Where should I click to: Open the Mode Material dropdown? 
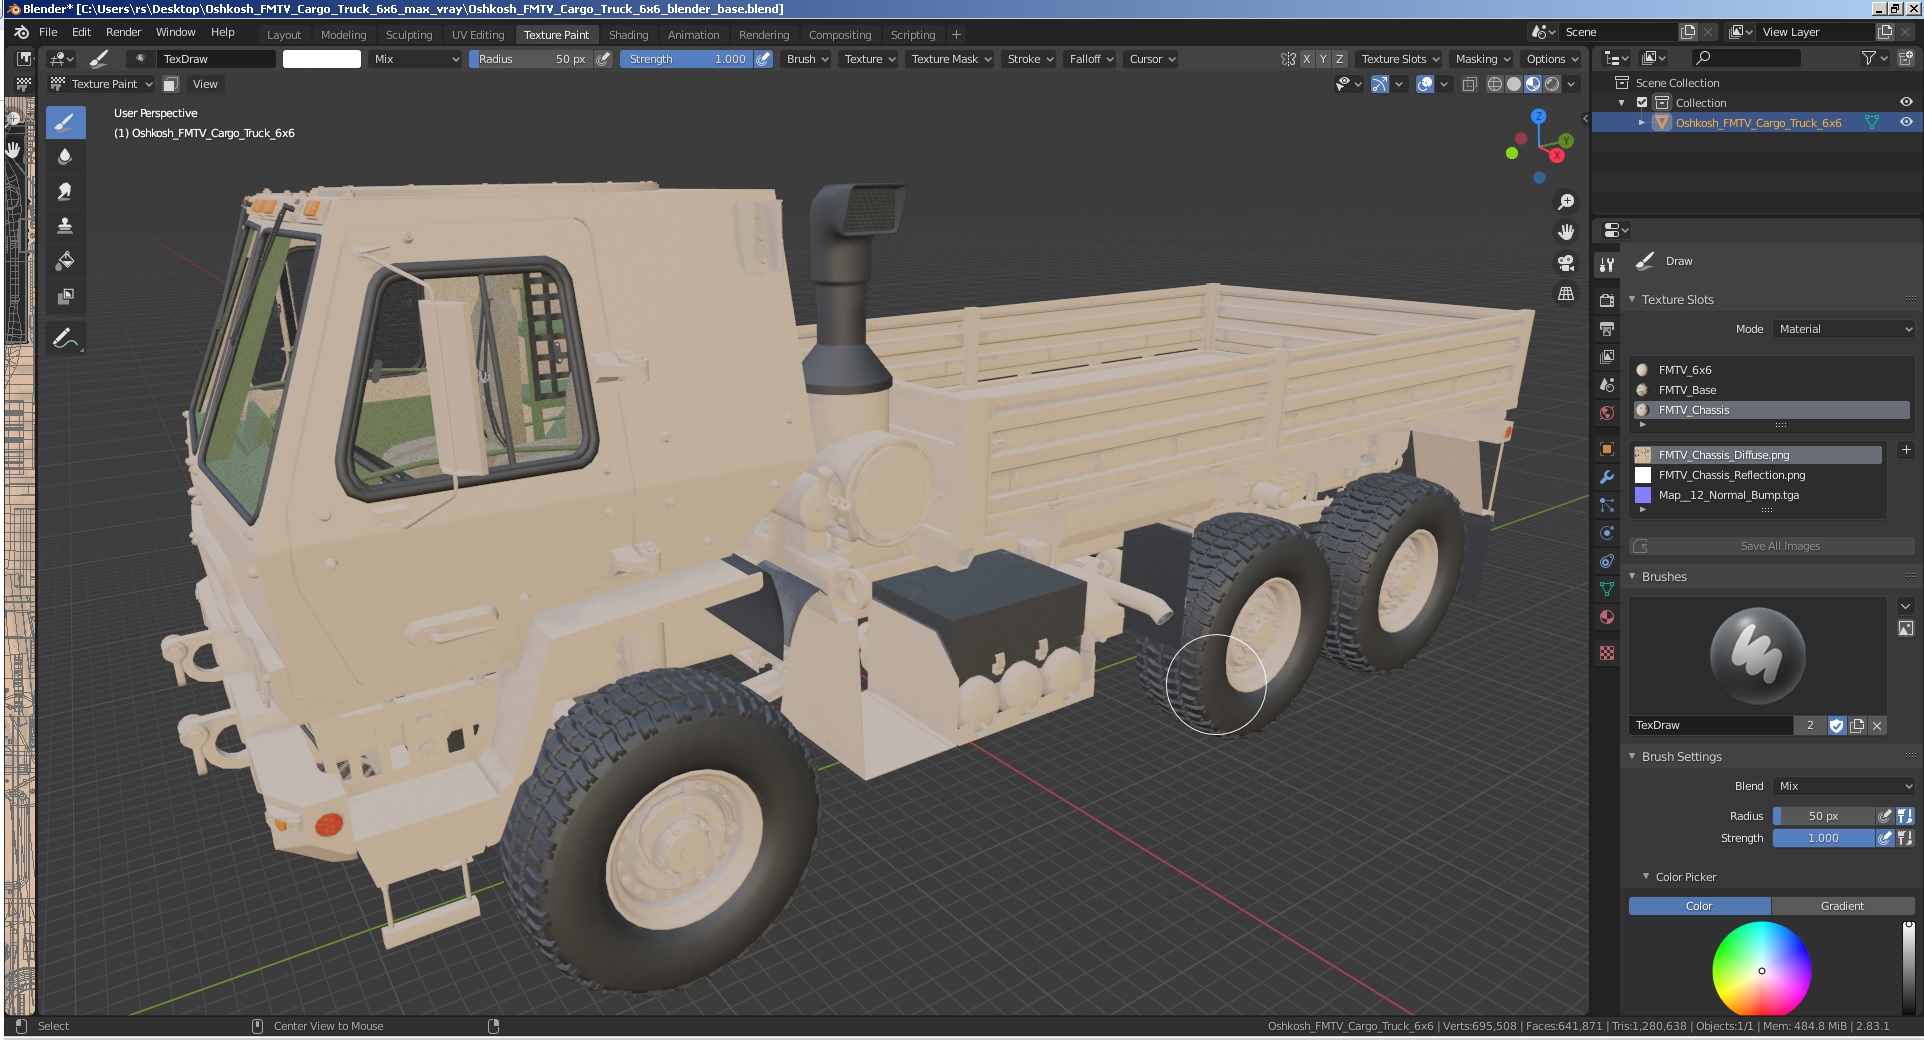click(1845, 329)
